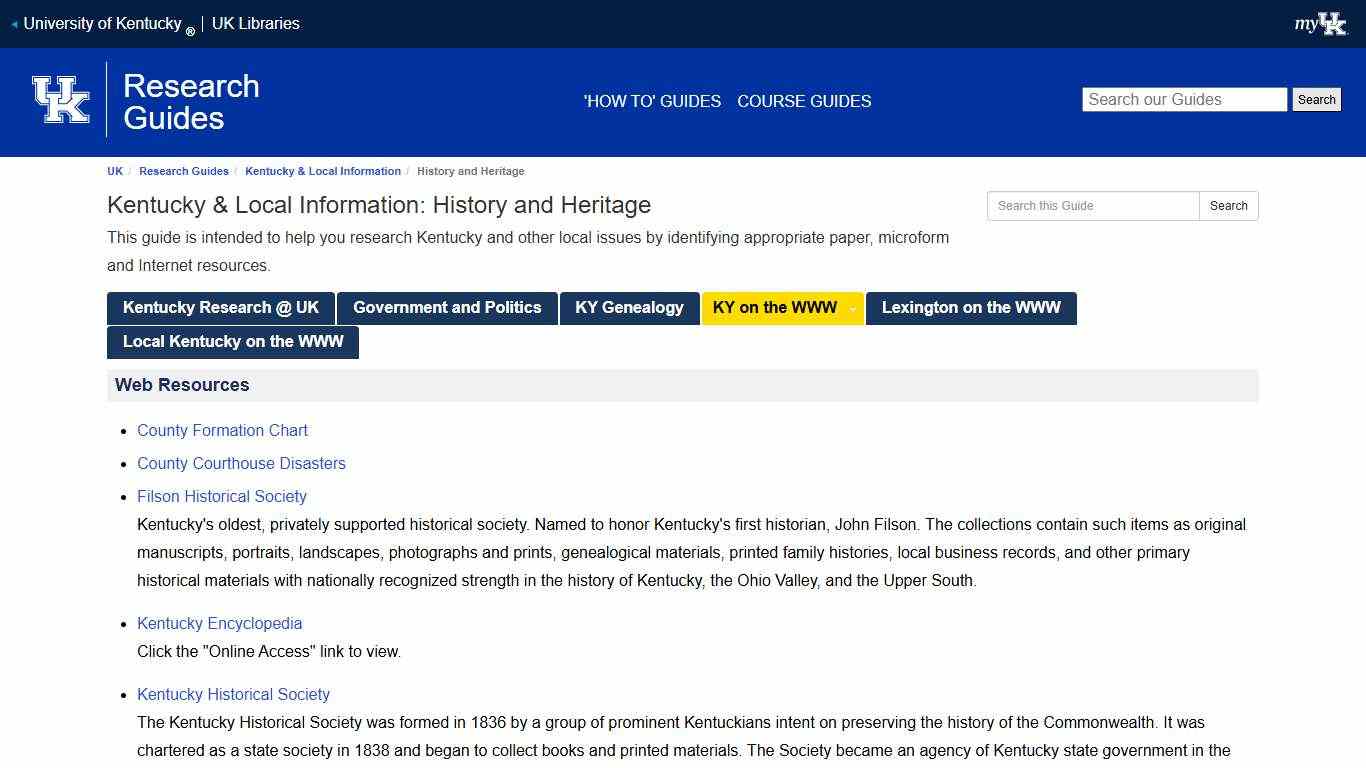This screenshot has height=768, width=1366.
Task: Open Local Kentucky on the WWW tab
Action: (233, 342)
